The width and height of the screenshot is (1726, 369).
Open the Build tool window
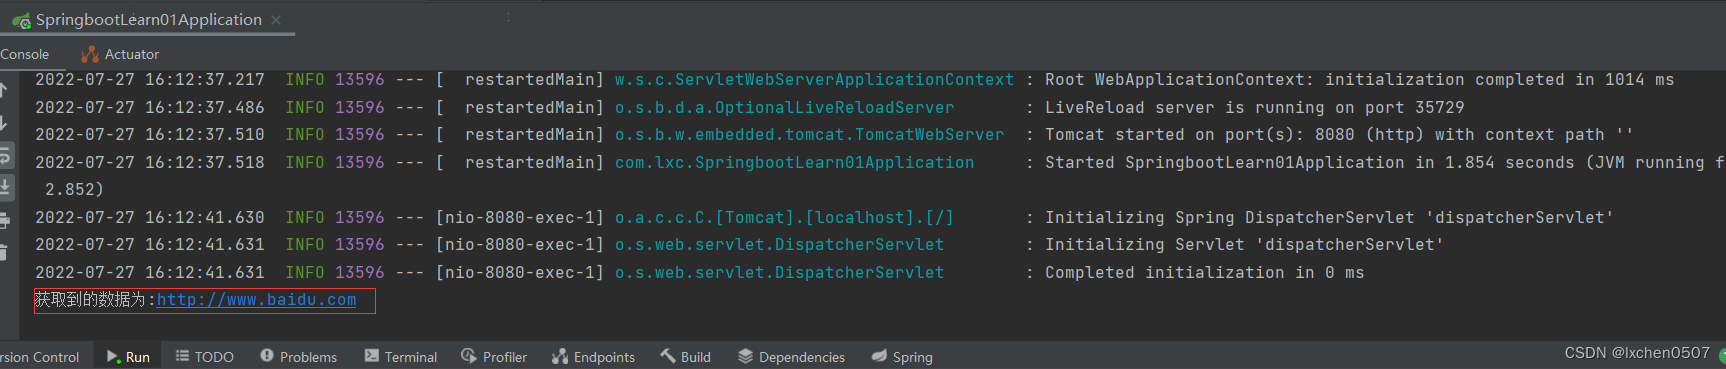[685, 357]
